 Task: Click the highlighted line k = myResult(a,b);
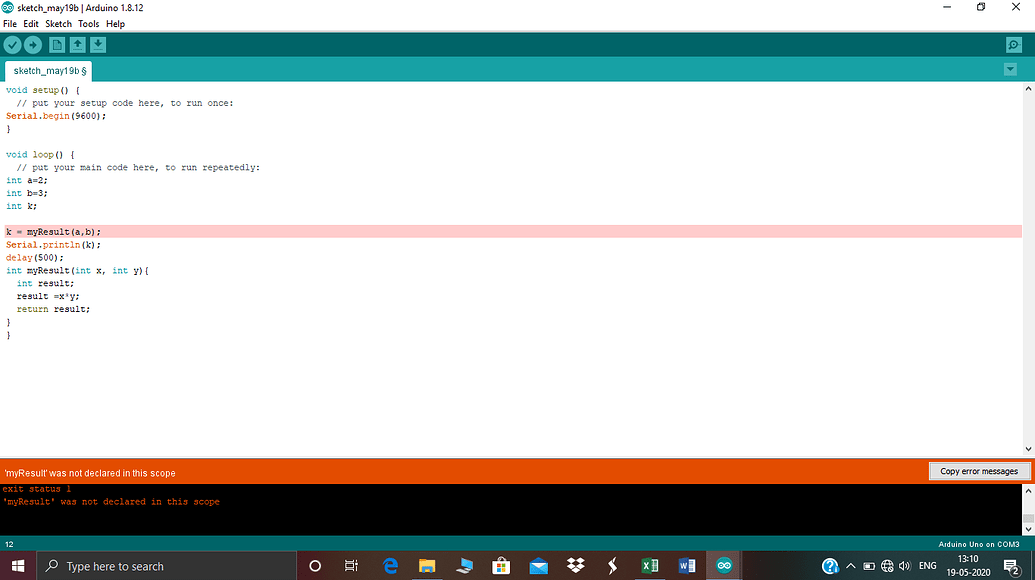pyautogui.click(x=513, y=232)
